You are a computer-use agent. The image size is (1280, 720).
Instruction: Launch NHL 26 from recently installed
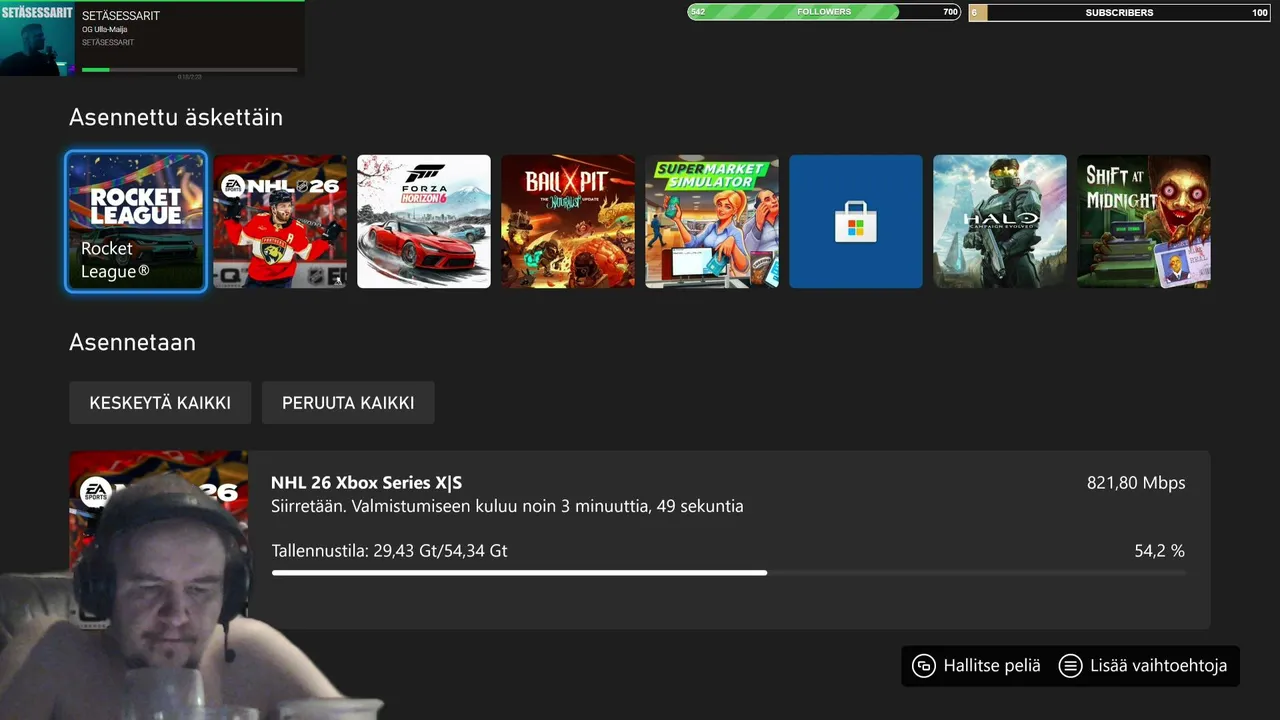pos(280,221)
